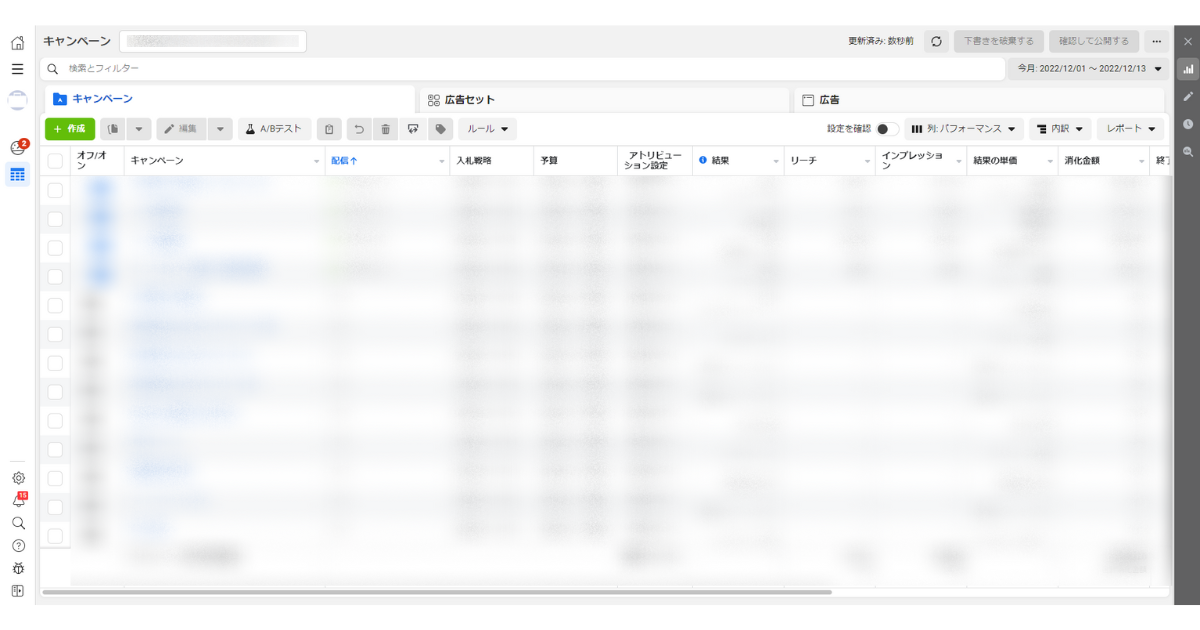Viewport: 1200px width, 630px height.
Task: Open notifications bell with 15 badge
Action: tap(18, 500)
